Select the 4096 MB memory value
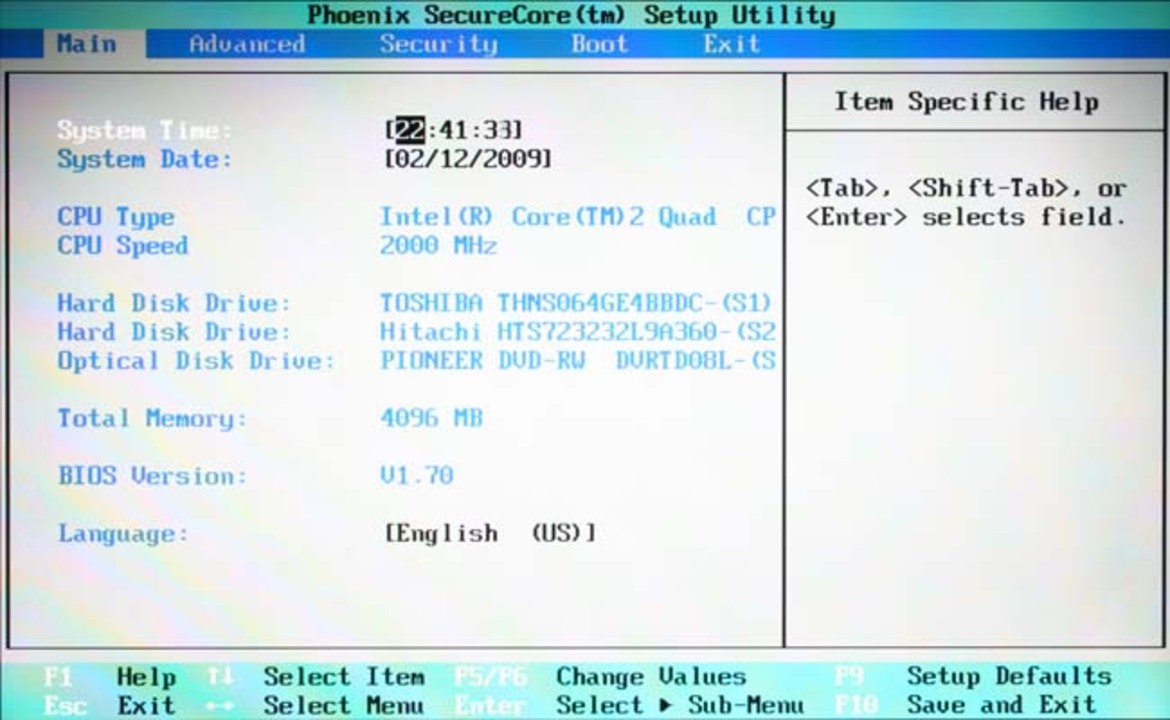 tap(431, 418)
